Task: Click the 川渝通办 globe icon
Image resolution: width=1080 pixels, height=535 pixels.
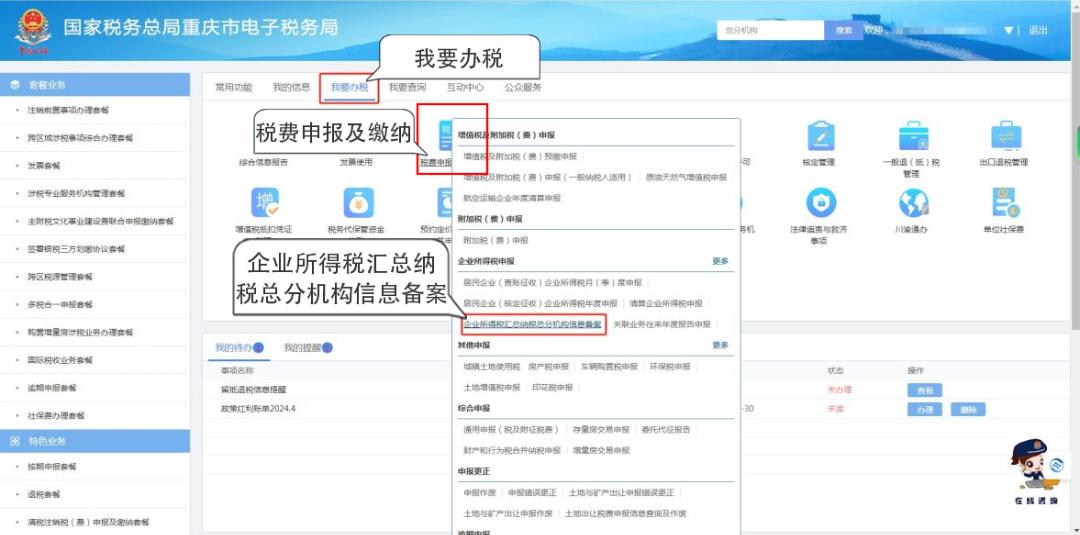Action: (911, 204)
